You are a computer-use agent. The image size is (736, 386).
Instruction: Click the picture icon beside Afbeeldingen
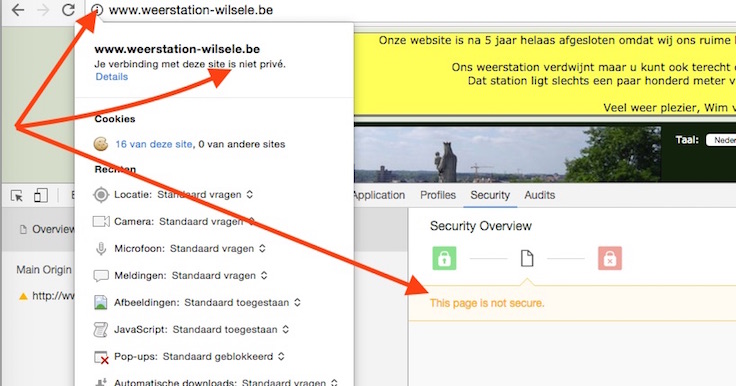coord(101,302)
